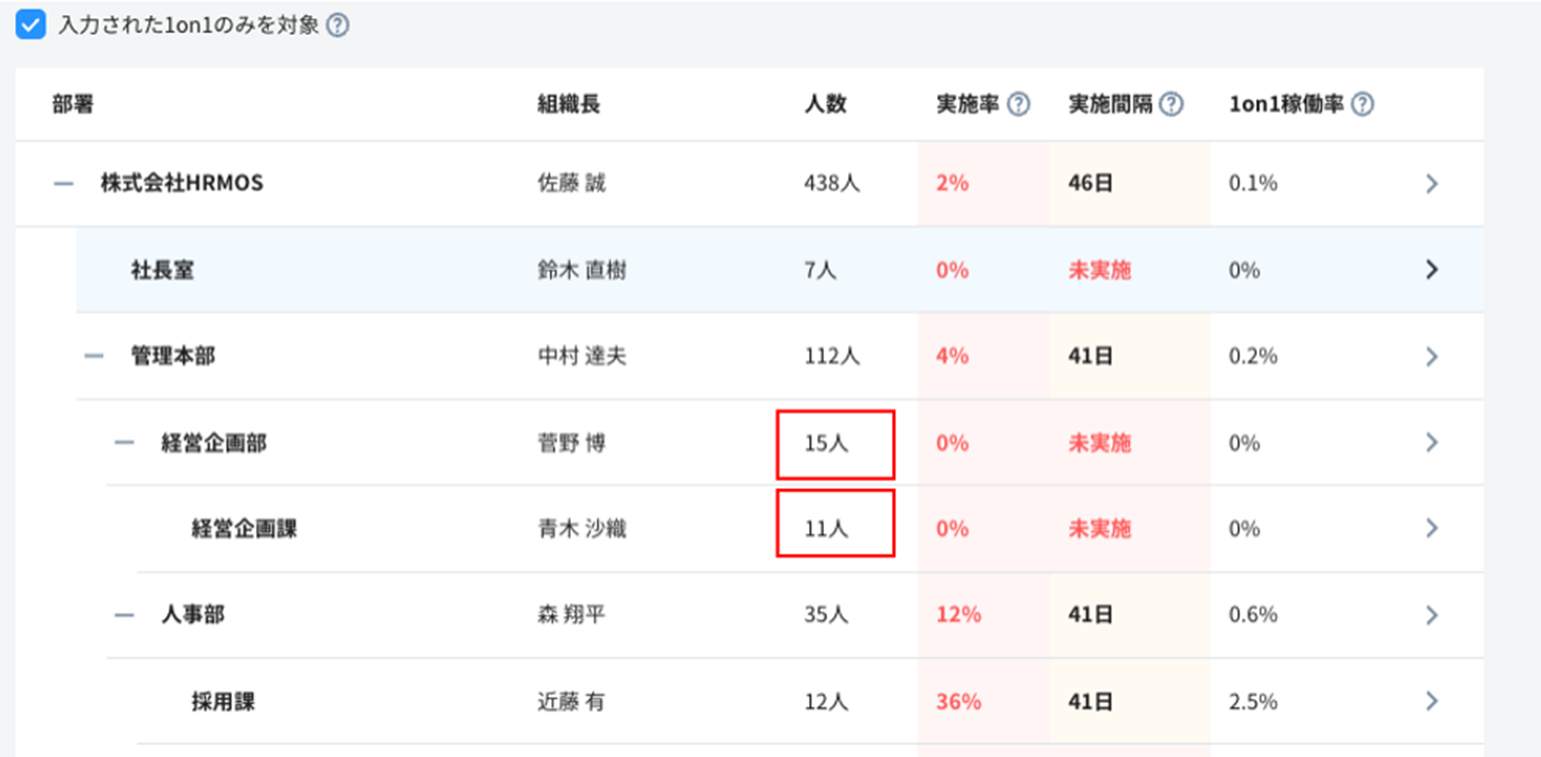Open 人事部 row detail arrow

1431,615
